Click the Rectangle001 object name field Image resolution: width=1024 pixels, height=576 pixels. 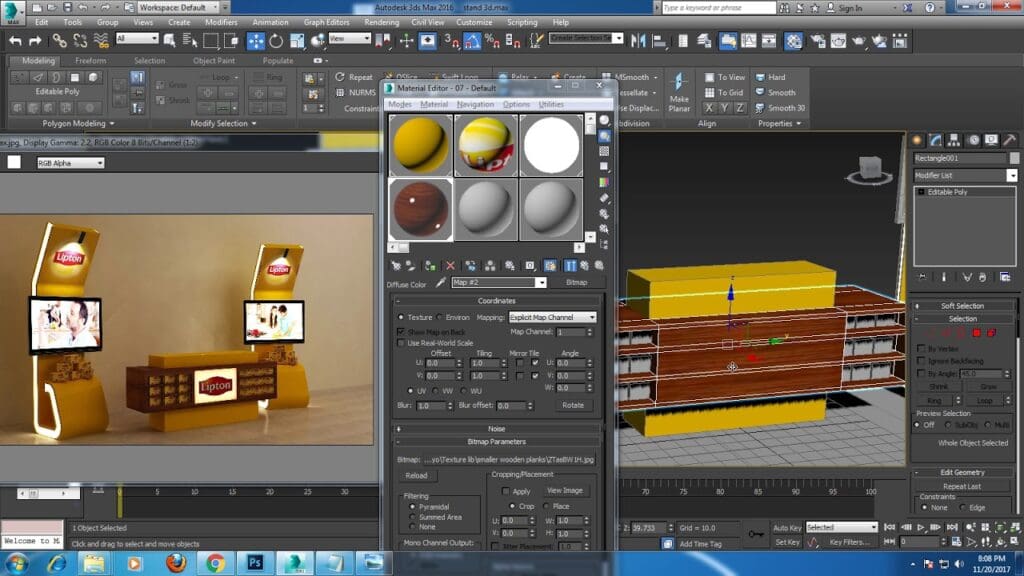(x=960, y=158)
